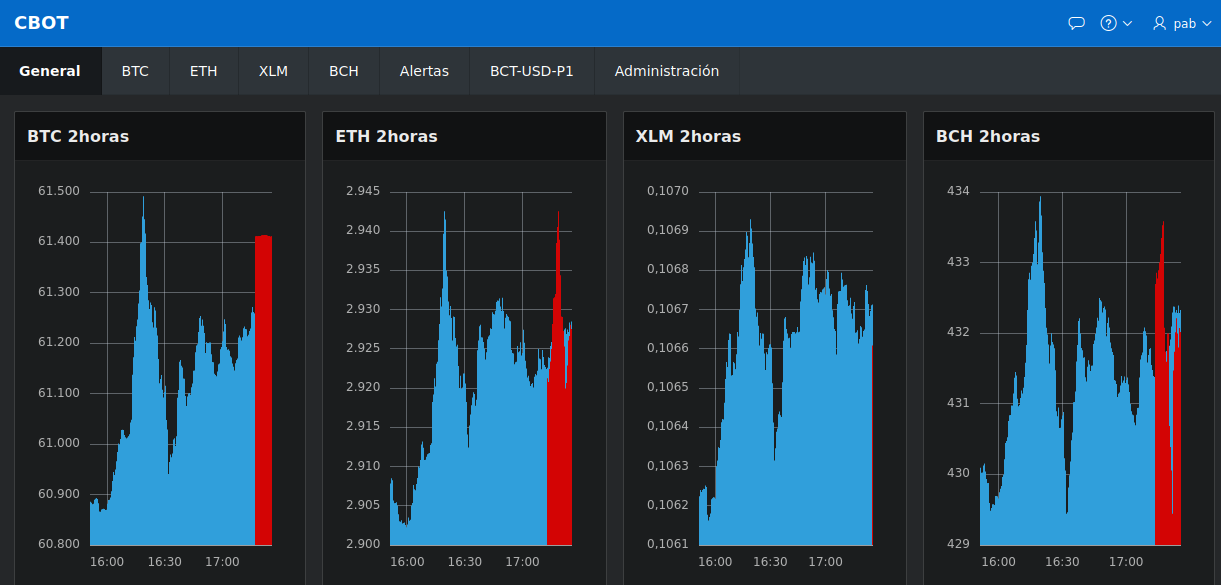Viewport: 1221px width, 585px height.
Task: Click the CBOT logo
Action: pos(41,22)
